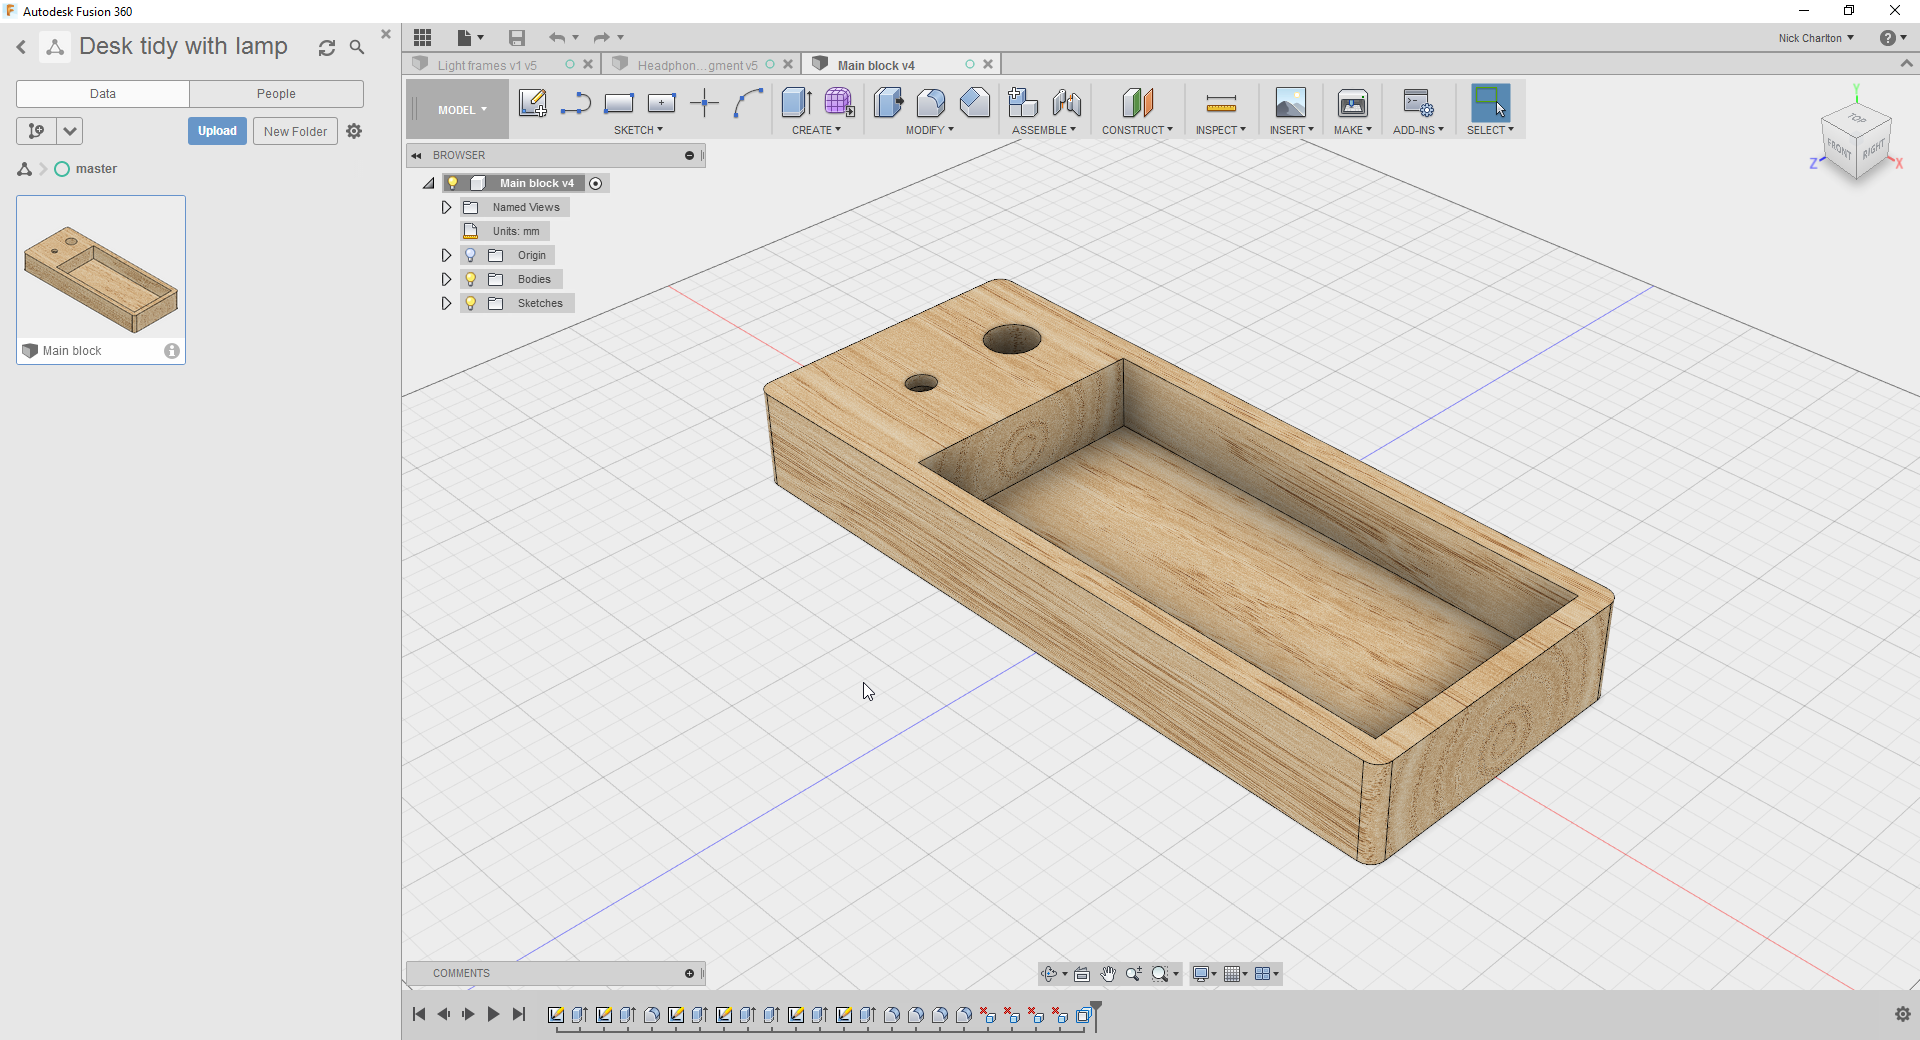Click the Upload button

click(x=217, y=131)
